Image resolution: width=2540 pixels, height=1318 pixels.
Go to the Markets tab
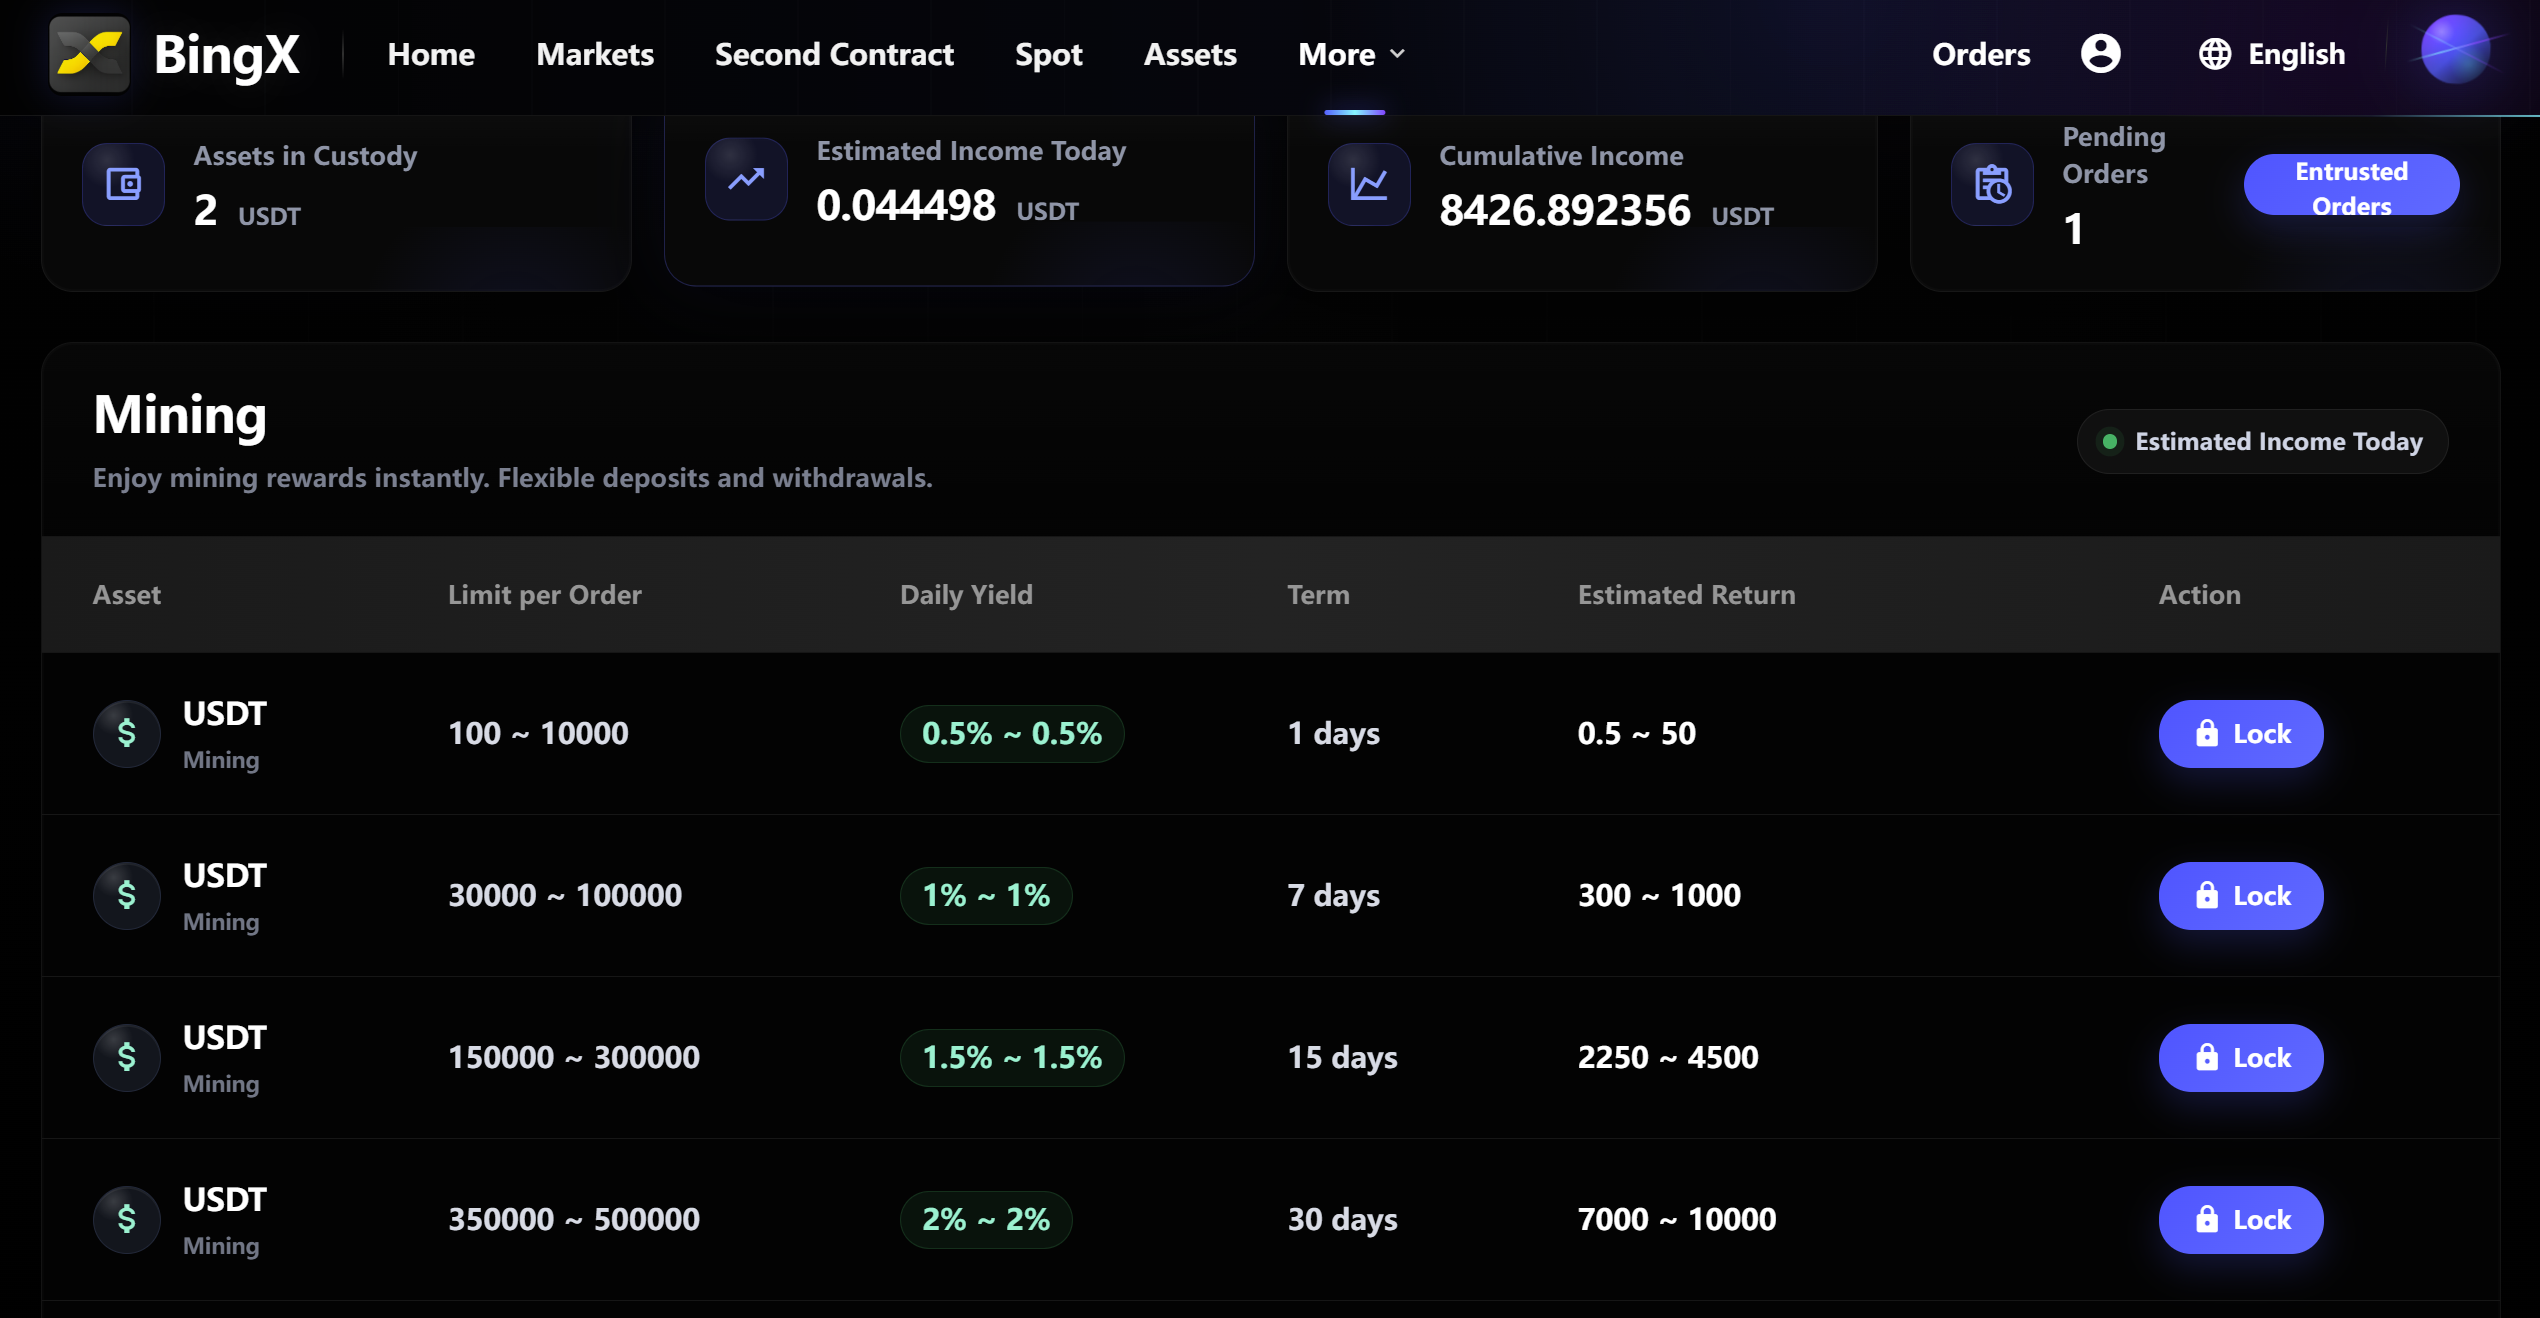pos(595,54)
